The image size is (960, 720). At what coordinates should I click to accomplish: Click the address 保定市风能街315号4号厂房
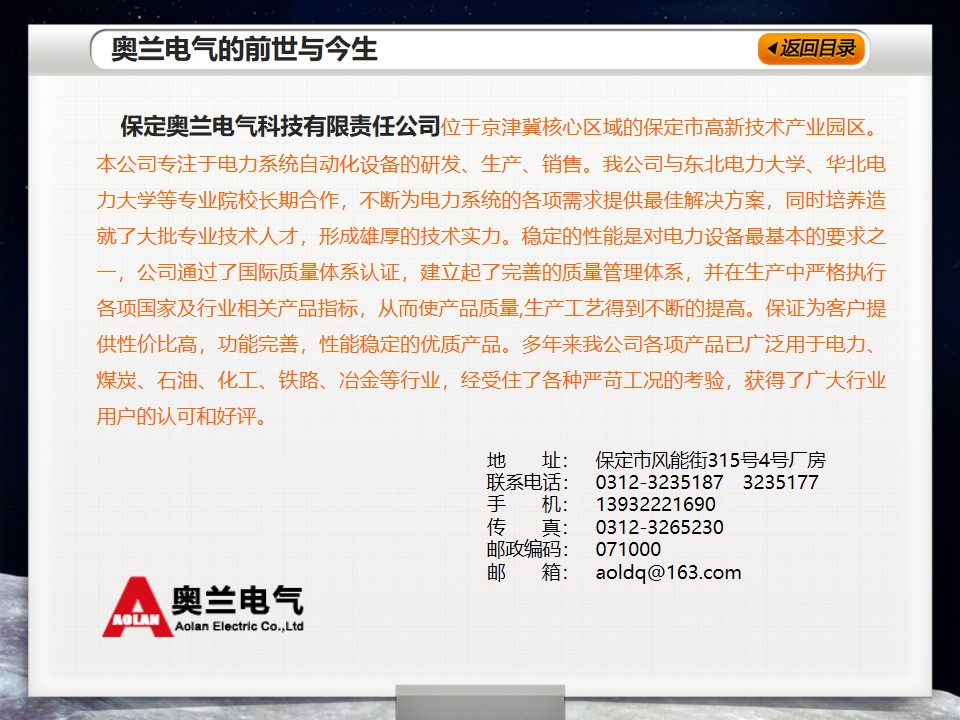tap(710, 460)
